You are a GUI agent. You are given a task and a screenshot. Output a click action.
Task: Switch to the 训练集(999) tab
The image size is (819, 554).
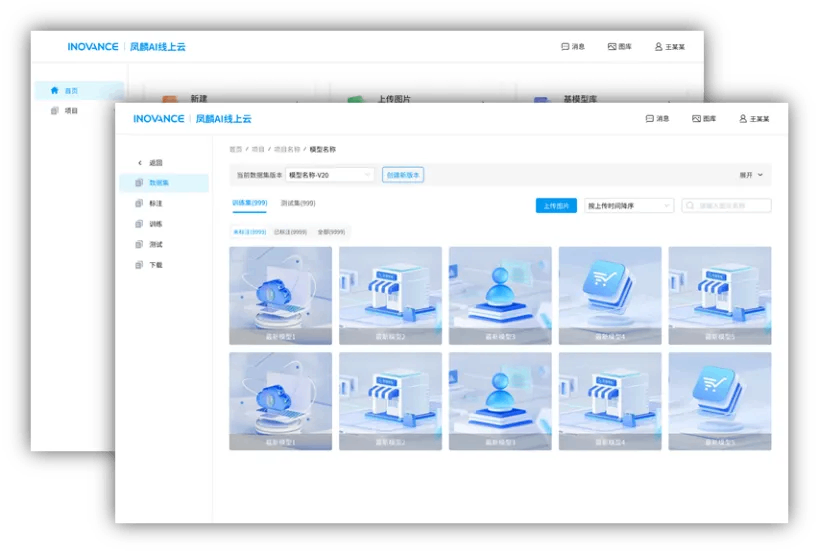click(x=249, y=203)
